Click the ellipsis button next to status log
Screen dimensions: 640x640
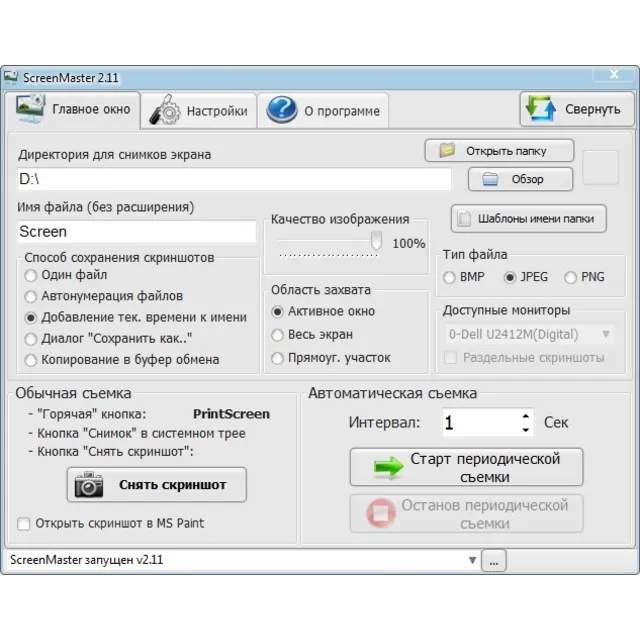tap(494, 561)
